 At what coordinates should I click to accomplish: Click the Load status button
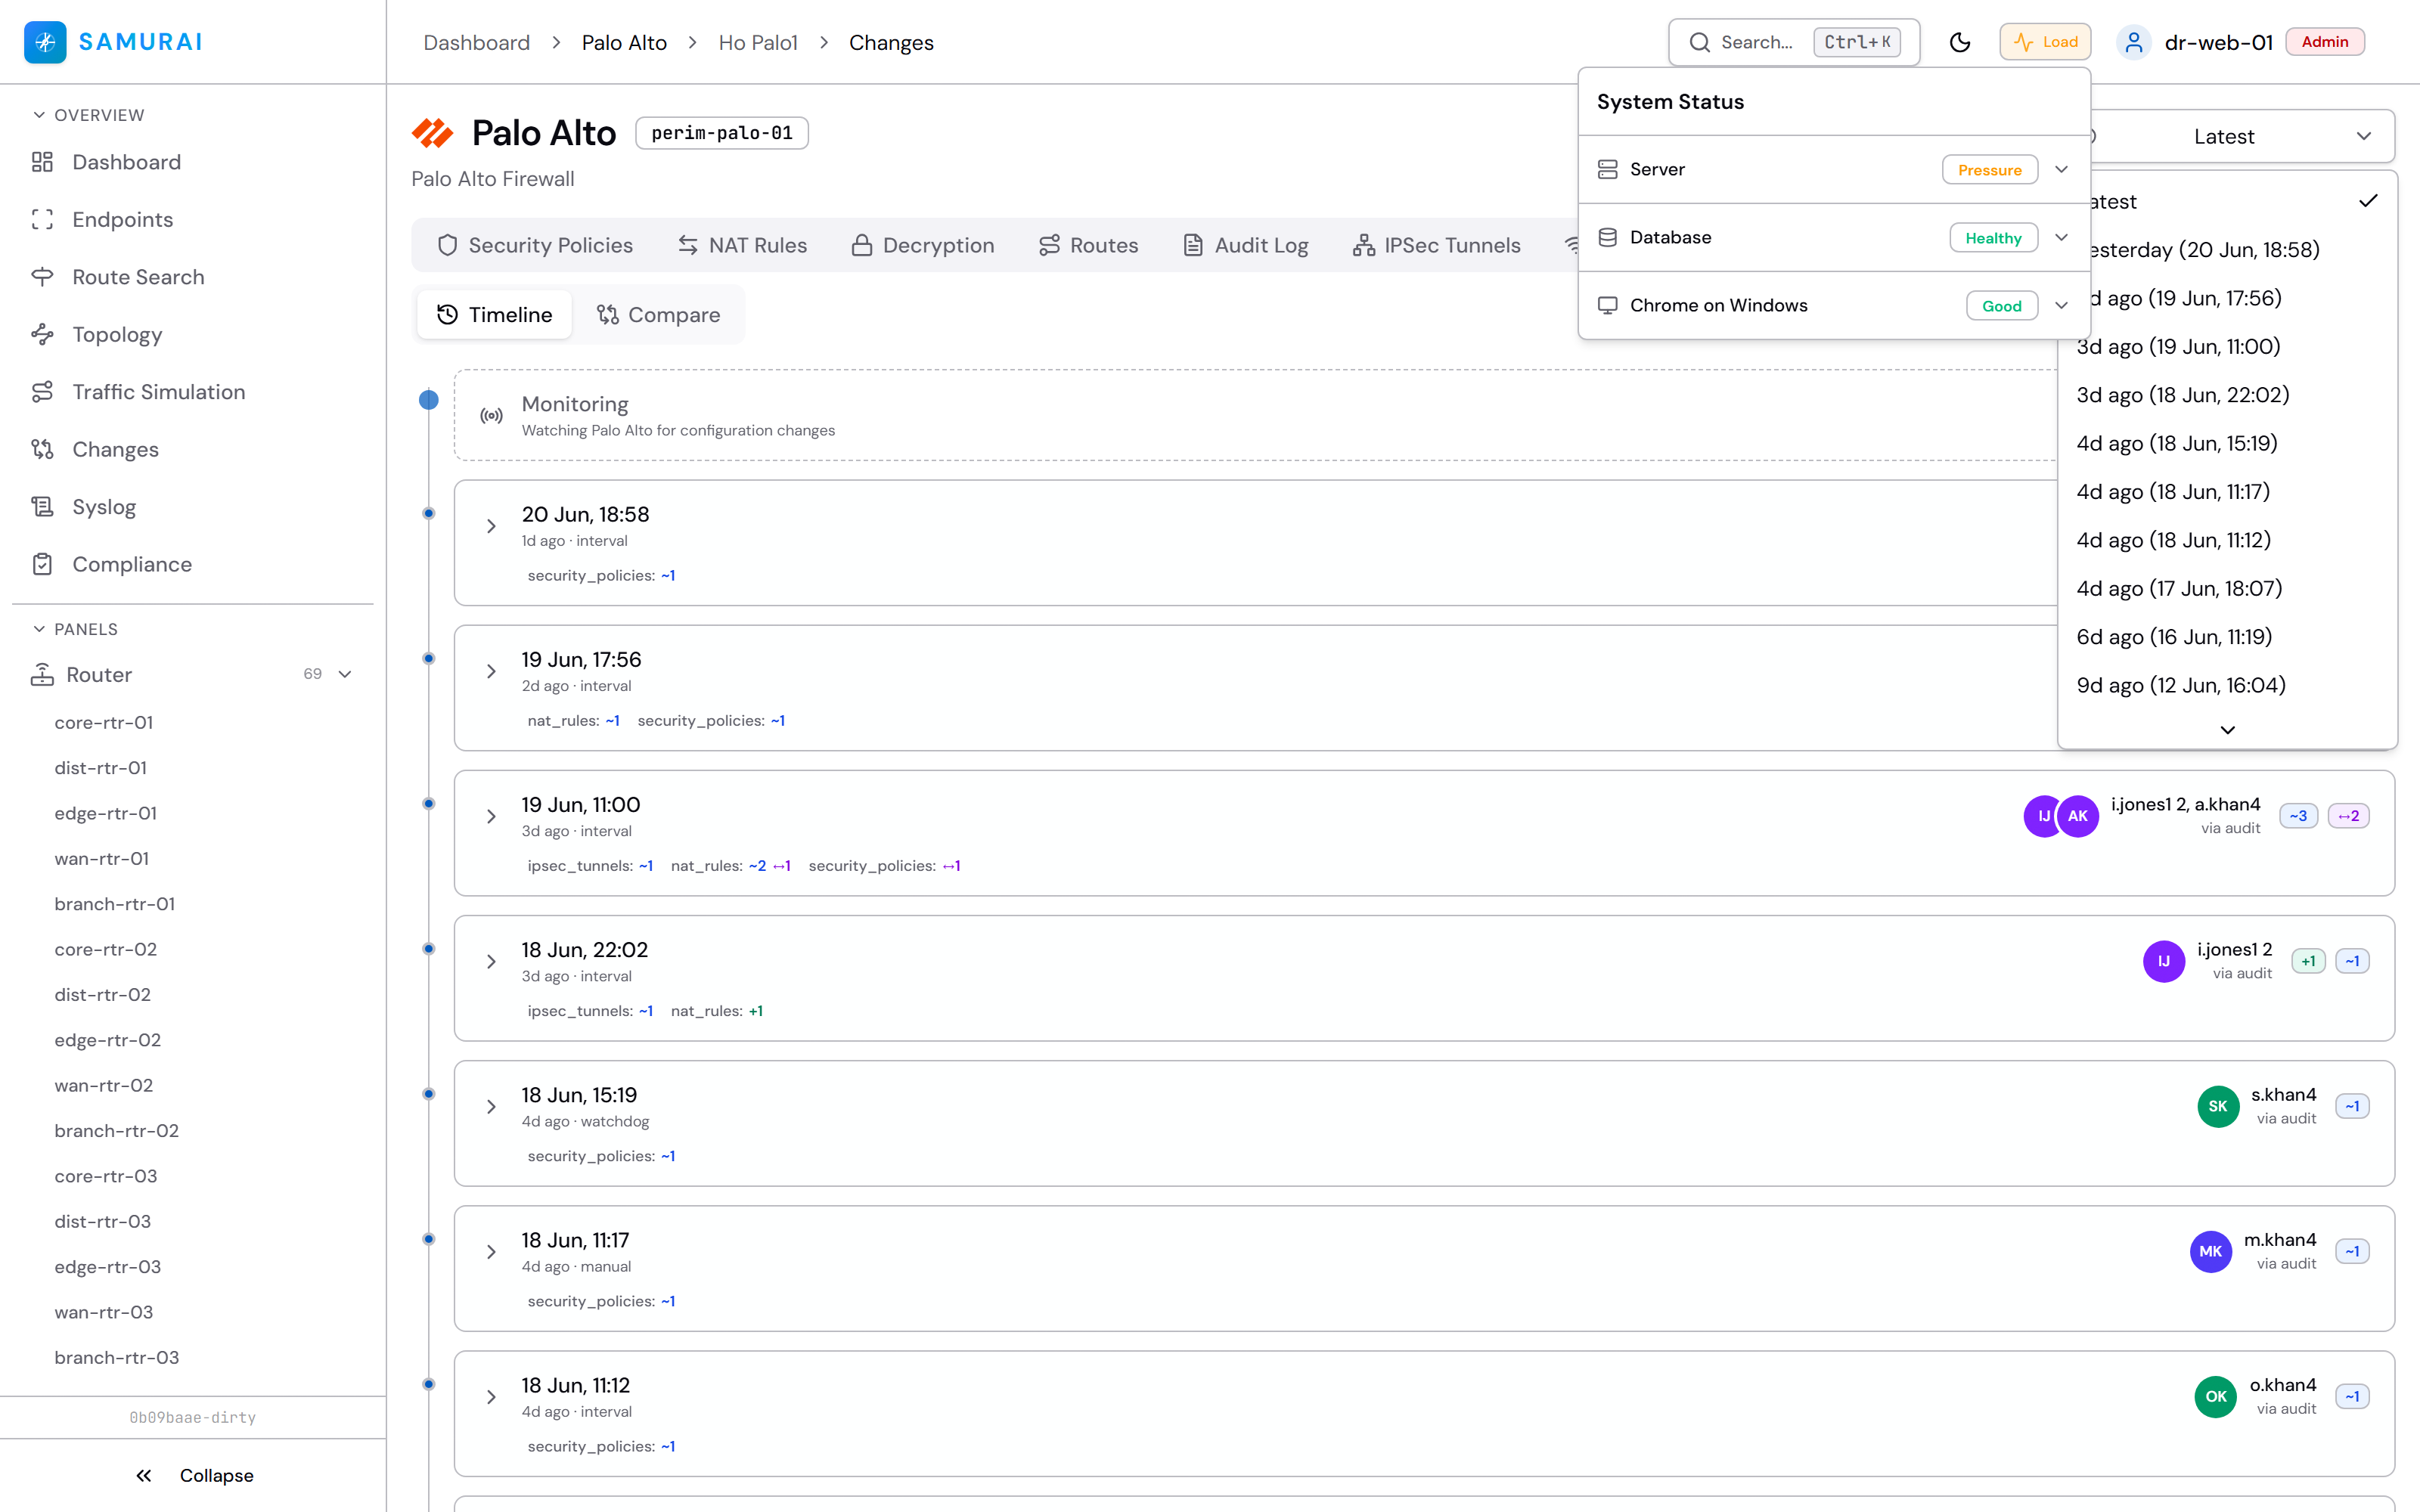2045,42
